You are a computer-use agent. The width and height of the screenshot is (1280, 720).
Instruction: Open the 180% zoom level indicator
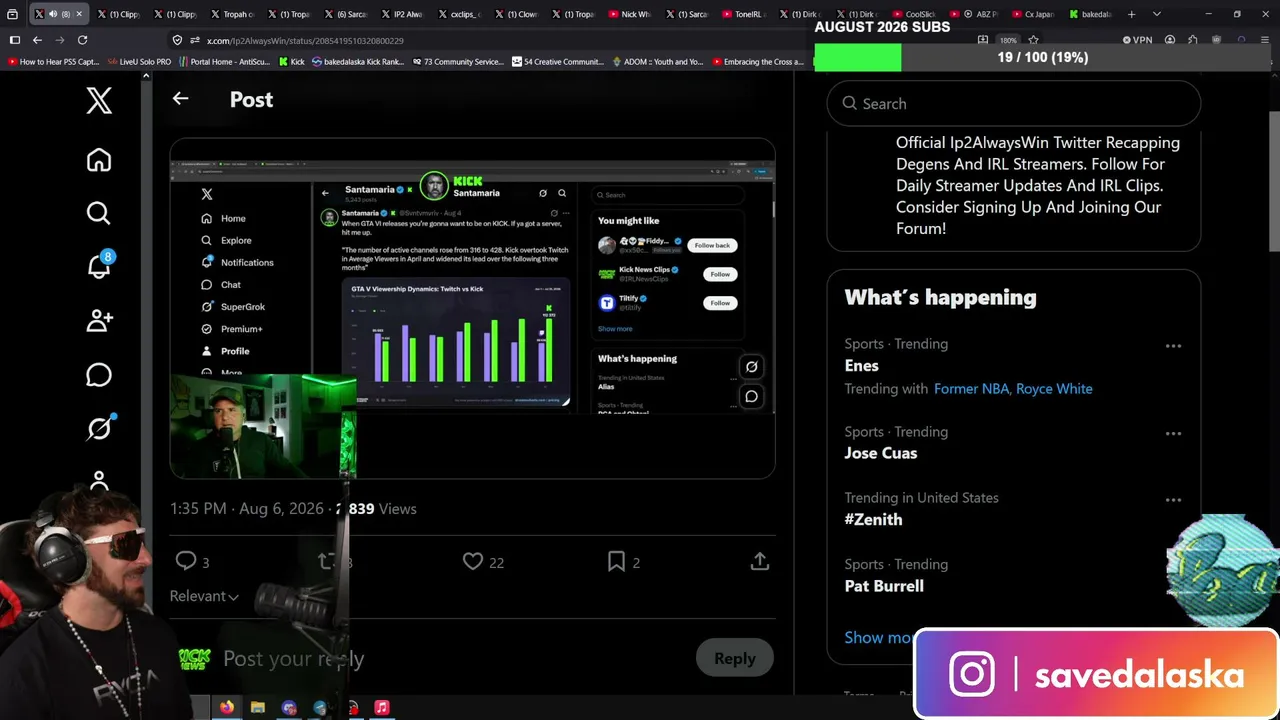point(1008,41)
